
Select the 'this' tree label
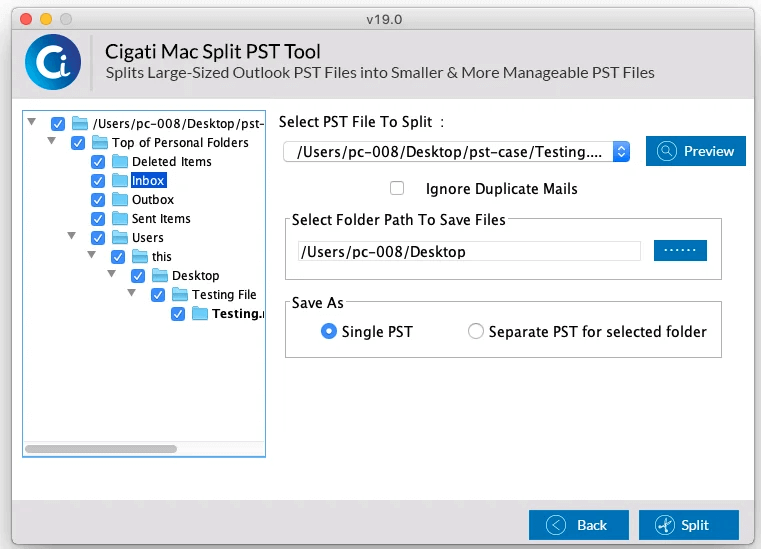162,256
